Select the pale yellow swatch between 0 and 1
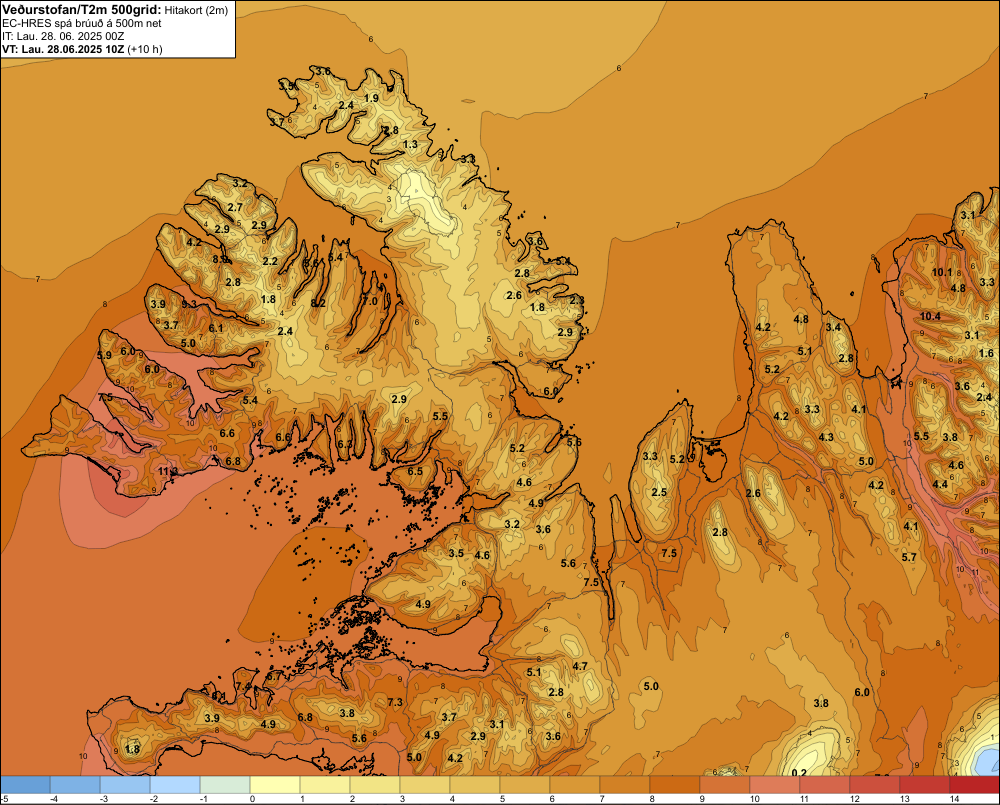Viewport: 1000px width, 805px height. (274, 785)
